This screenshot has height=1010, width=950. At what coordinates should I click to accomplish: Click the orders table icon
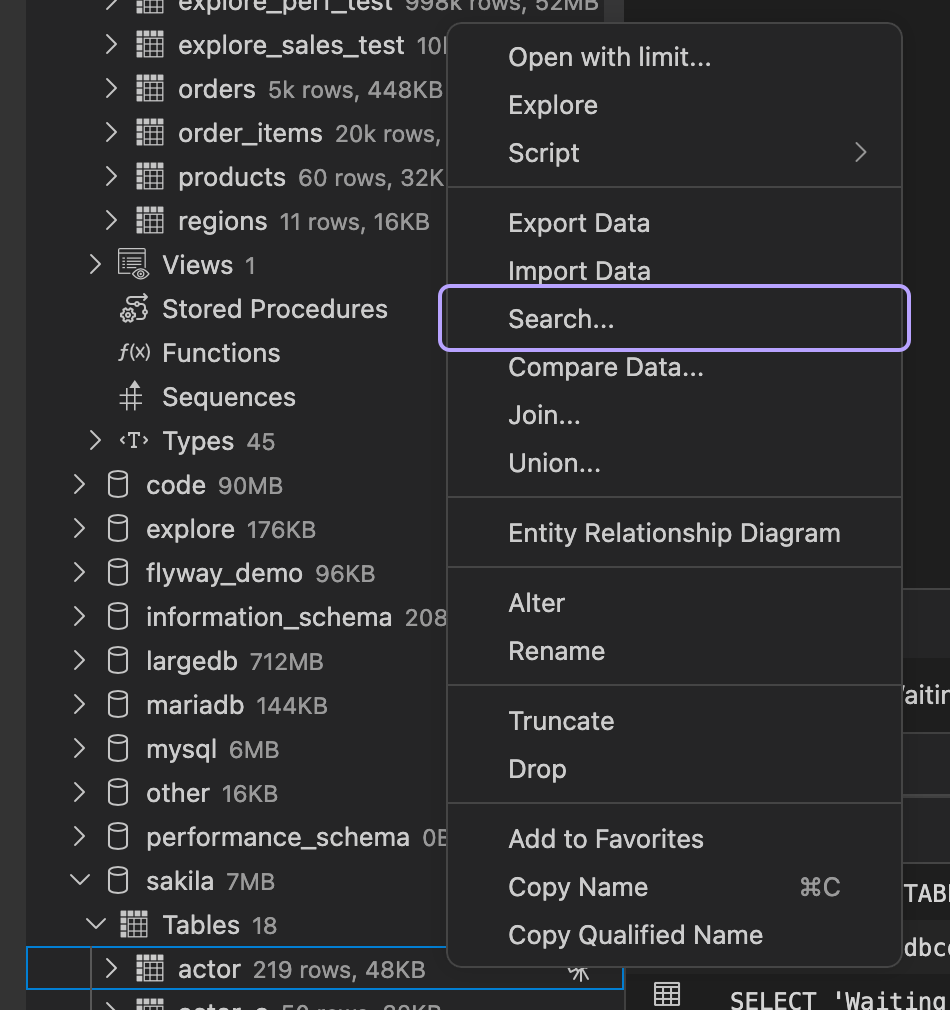[x=149, y=89]
